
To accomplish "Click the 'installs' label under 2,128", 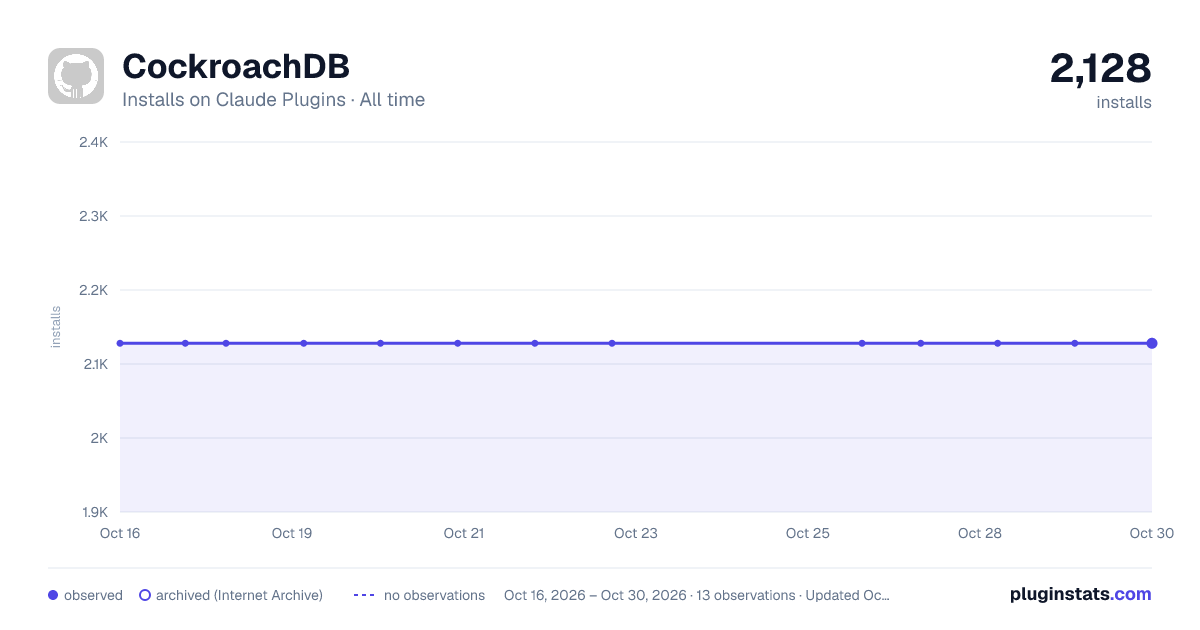I will click(1124, 102).
